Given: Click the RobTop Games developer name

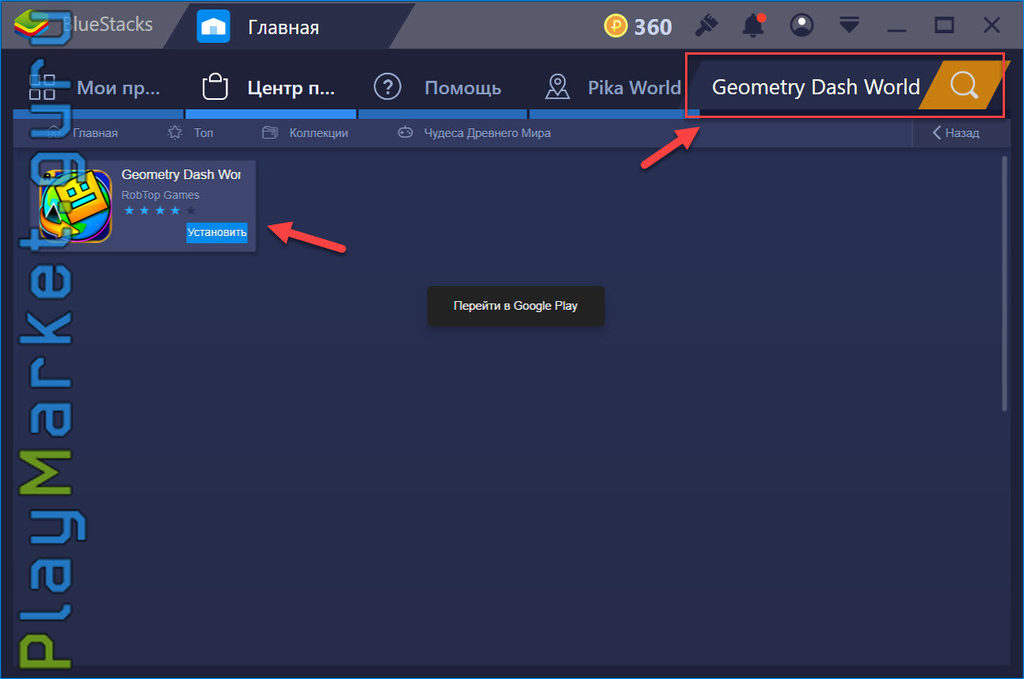Looking at the screenshot, I should [160, 195].
